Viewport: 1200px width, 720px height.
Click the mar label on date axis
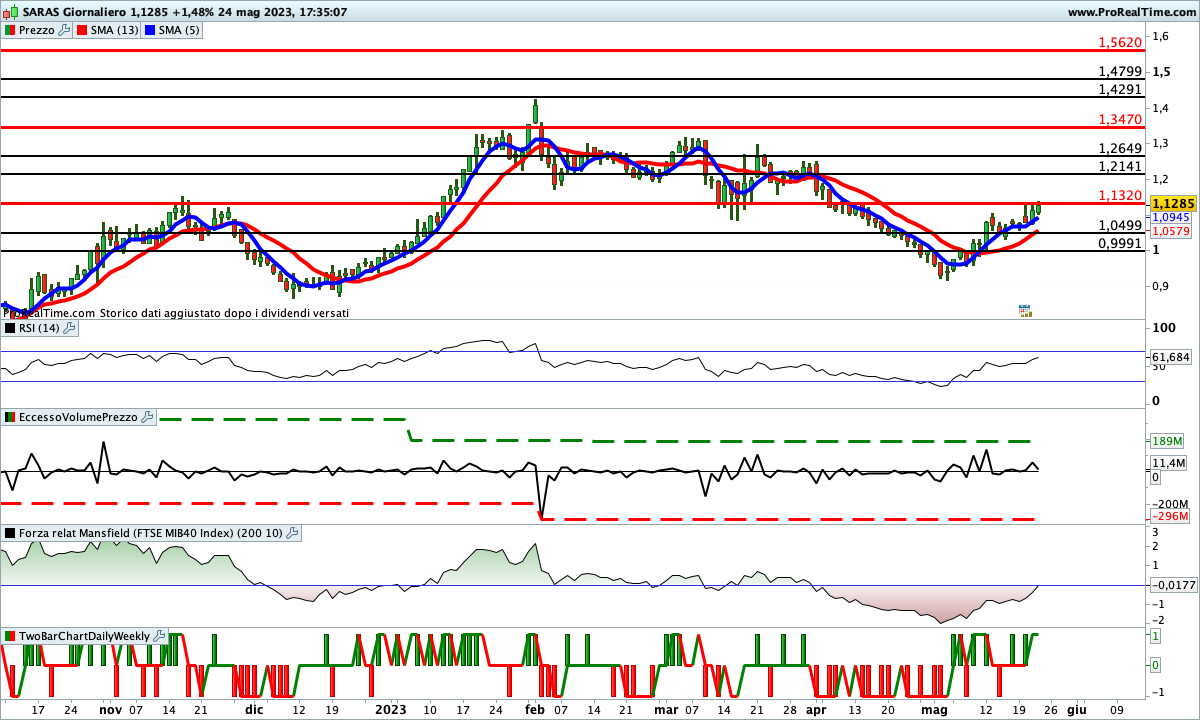(664, 708)
